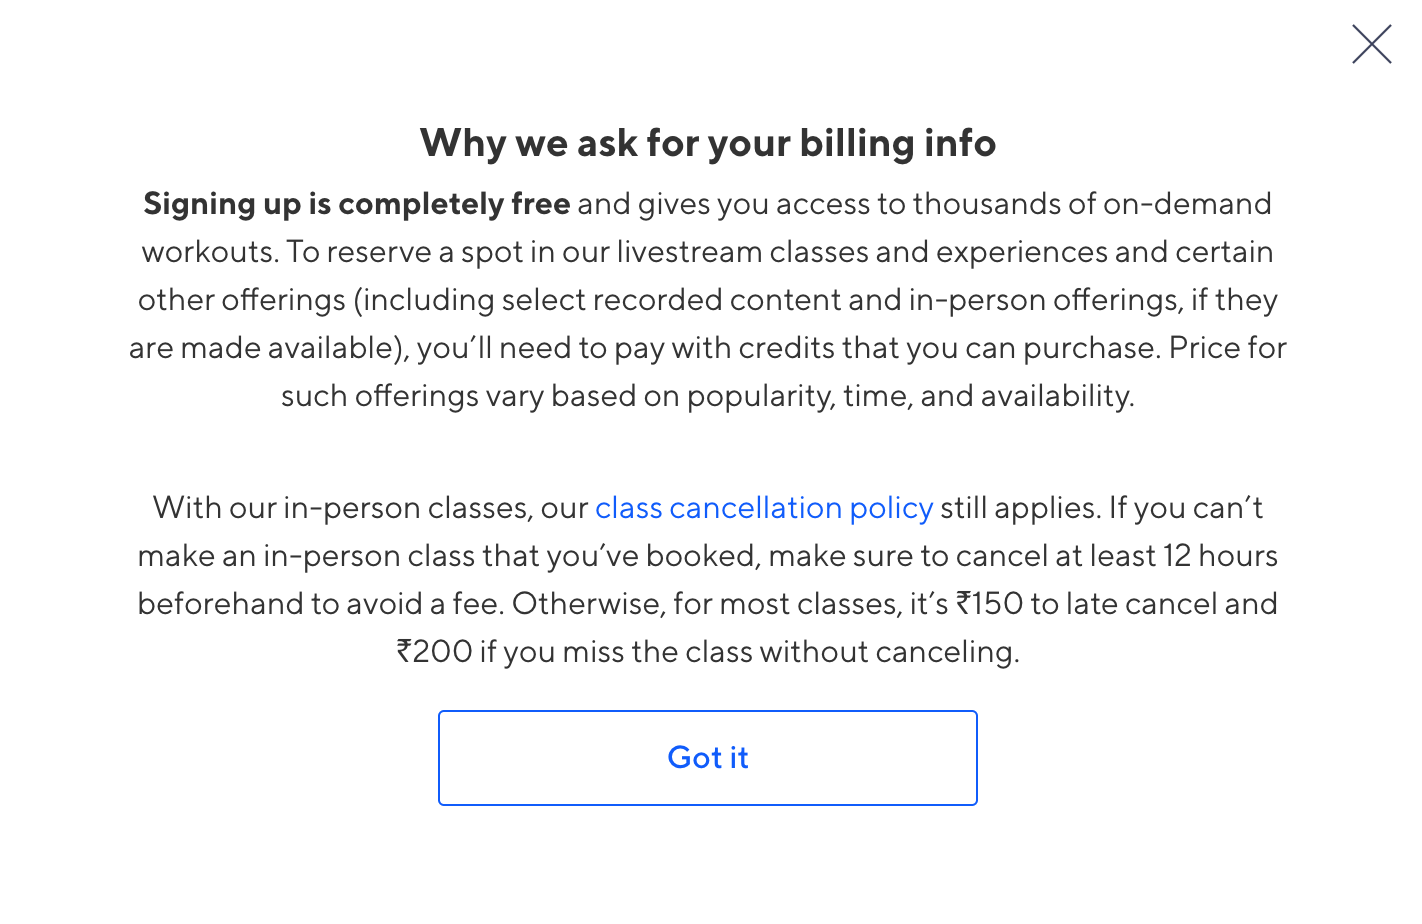This screenshot has width=1422, height=924.
Task: Click the phrase 'miss the class without canceling'
Action: tap(790, 652)
